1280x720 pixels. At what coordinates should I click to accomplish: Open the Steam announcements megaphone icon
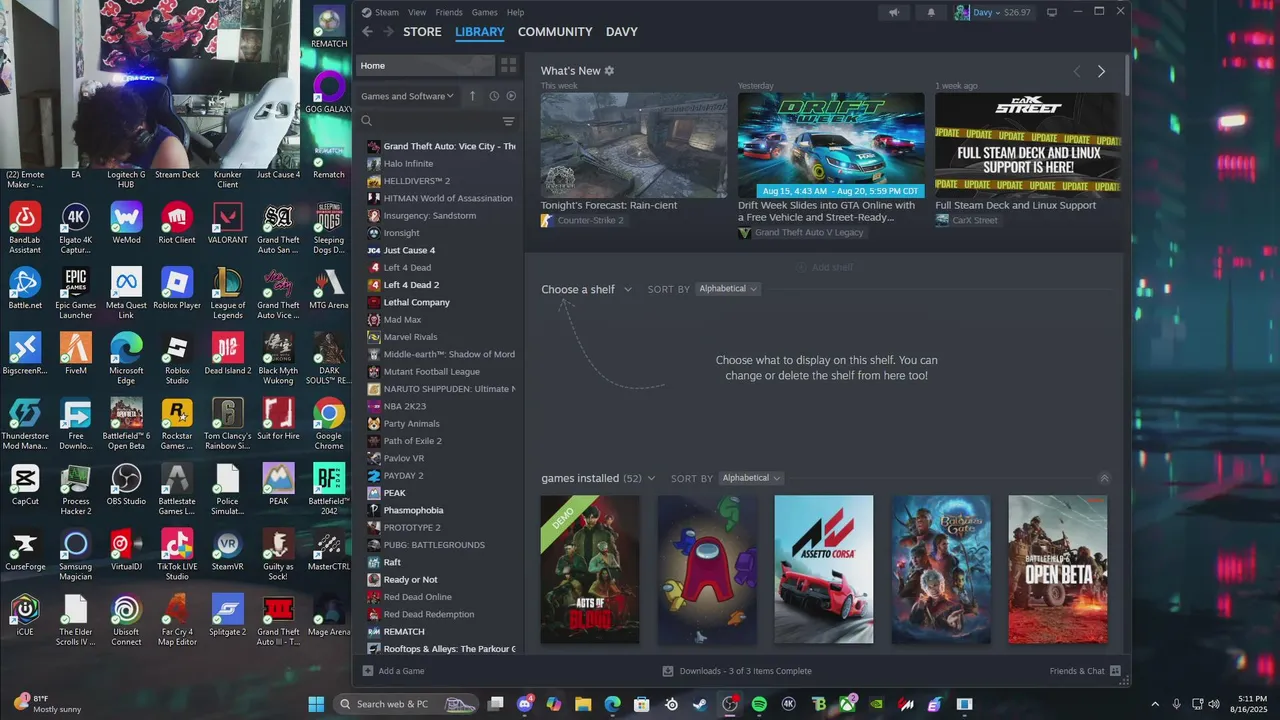[x=894, y=12]
